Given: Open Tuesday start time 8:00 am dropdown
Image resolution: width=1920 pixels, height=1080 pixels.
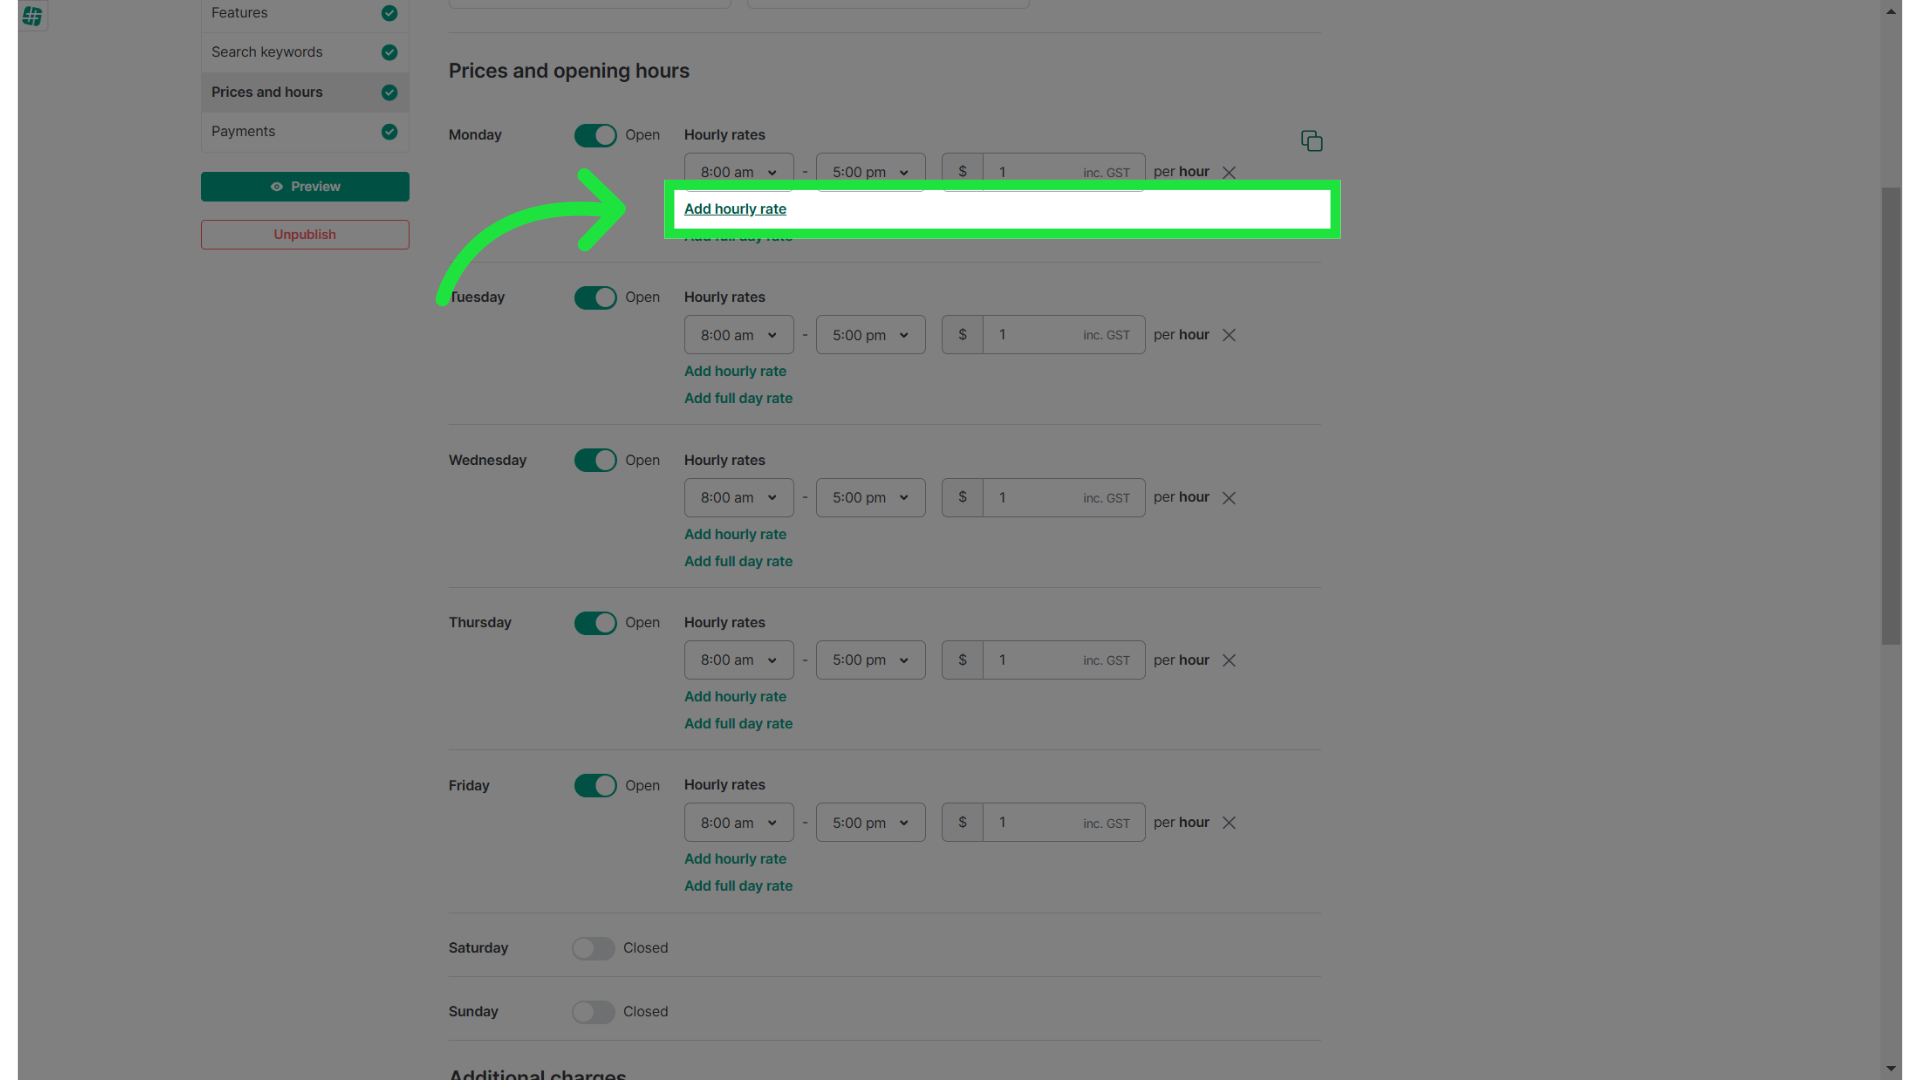Looking at the screenshot, I should (x=739, y=335).
